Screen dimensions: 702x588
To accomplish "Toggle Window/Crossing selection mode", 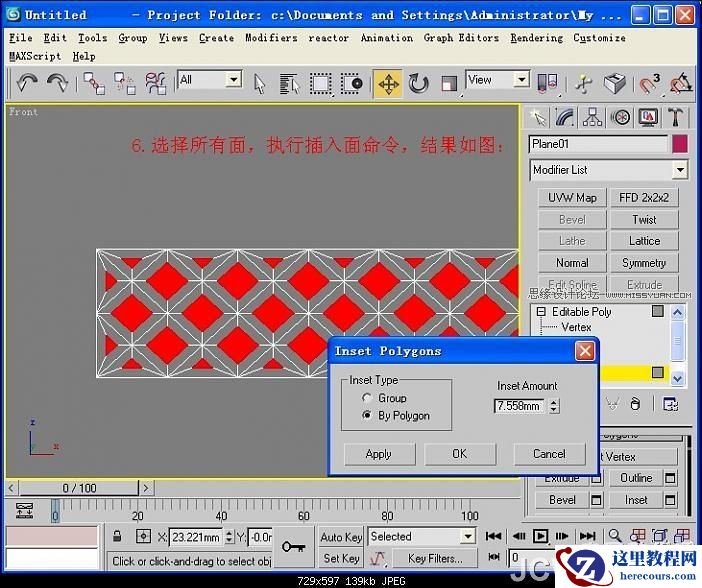I will coord(351,84).
